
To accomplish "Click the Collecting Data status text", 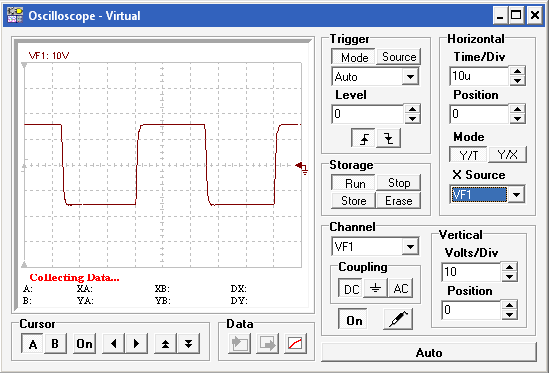I will tap(74, 278).
